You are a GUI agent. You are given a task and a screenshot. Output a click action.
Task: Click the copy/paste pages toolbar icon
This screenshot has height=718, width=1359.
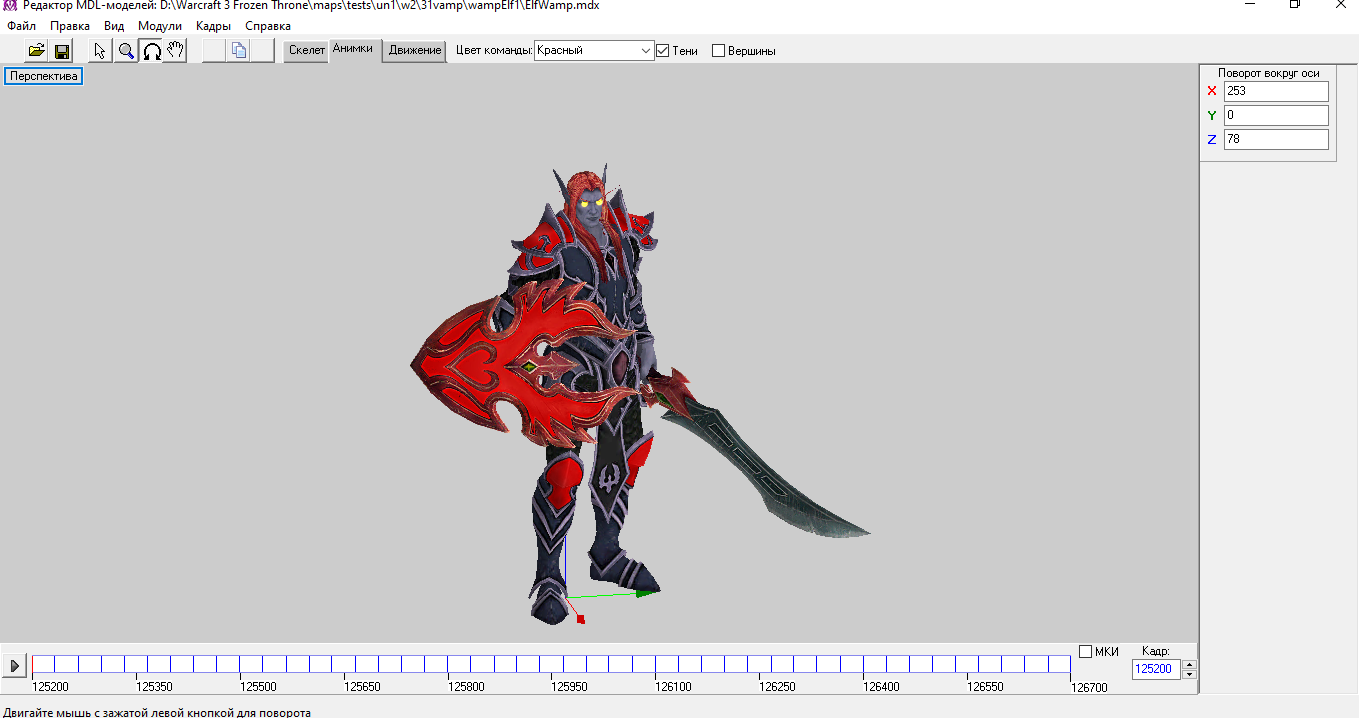[238, 51]
